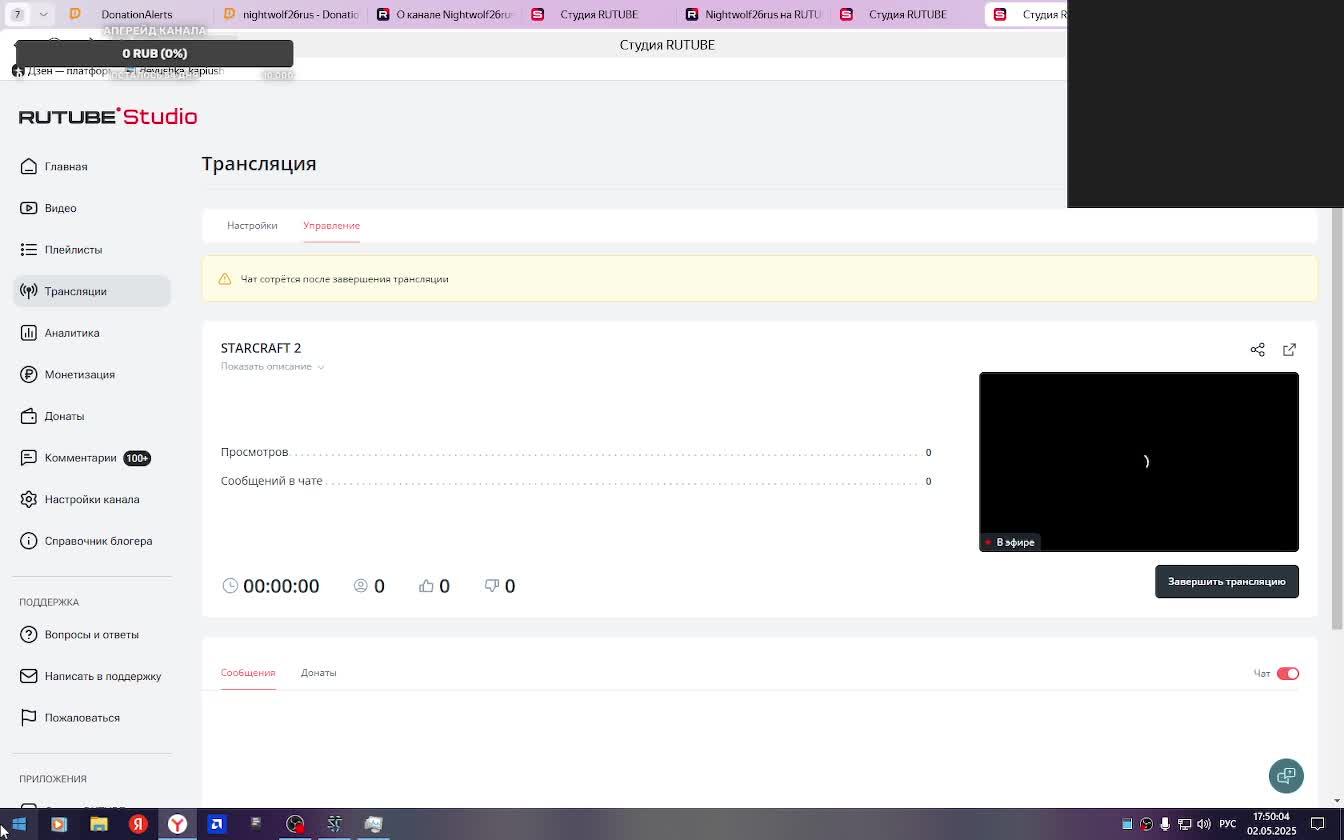Open Видео section in sidebar
The width and height of the screenshot is (1344, 840).
60,208
